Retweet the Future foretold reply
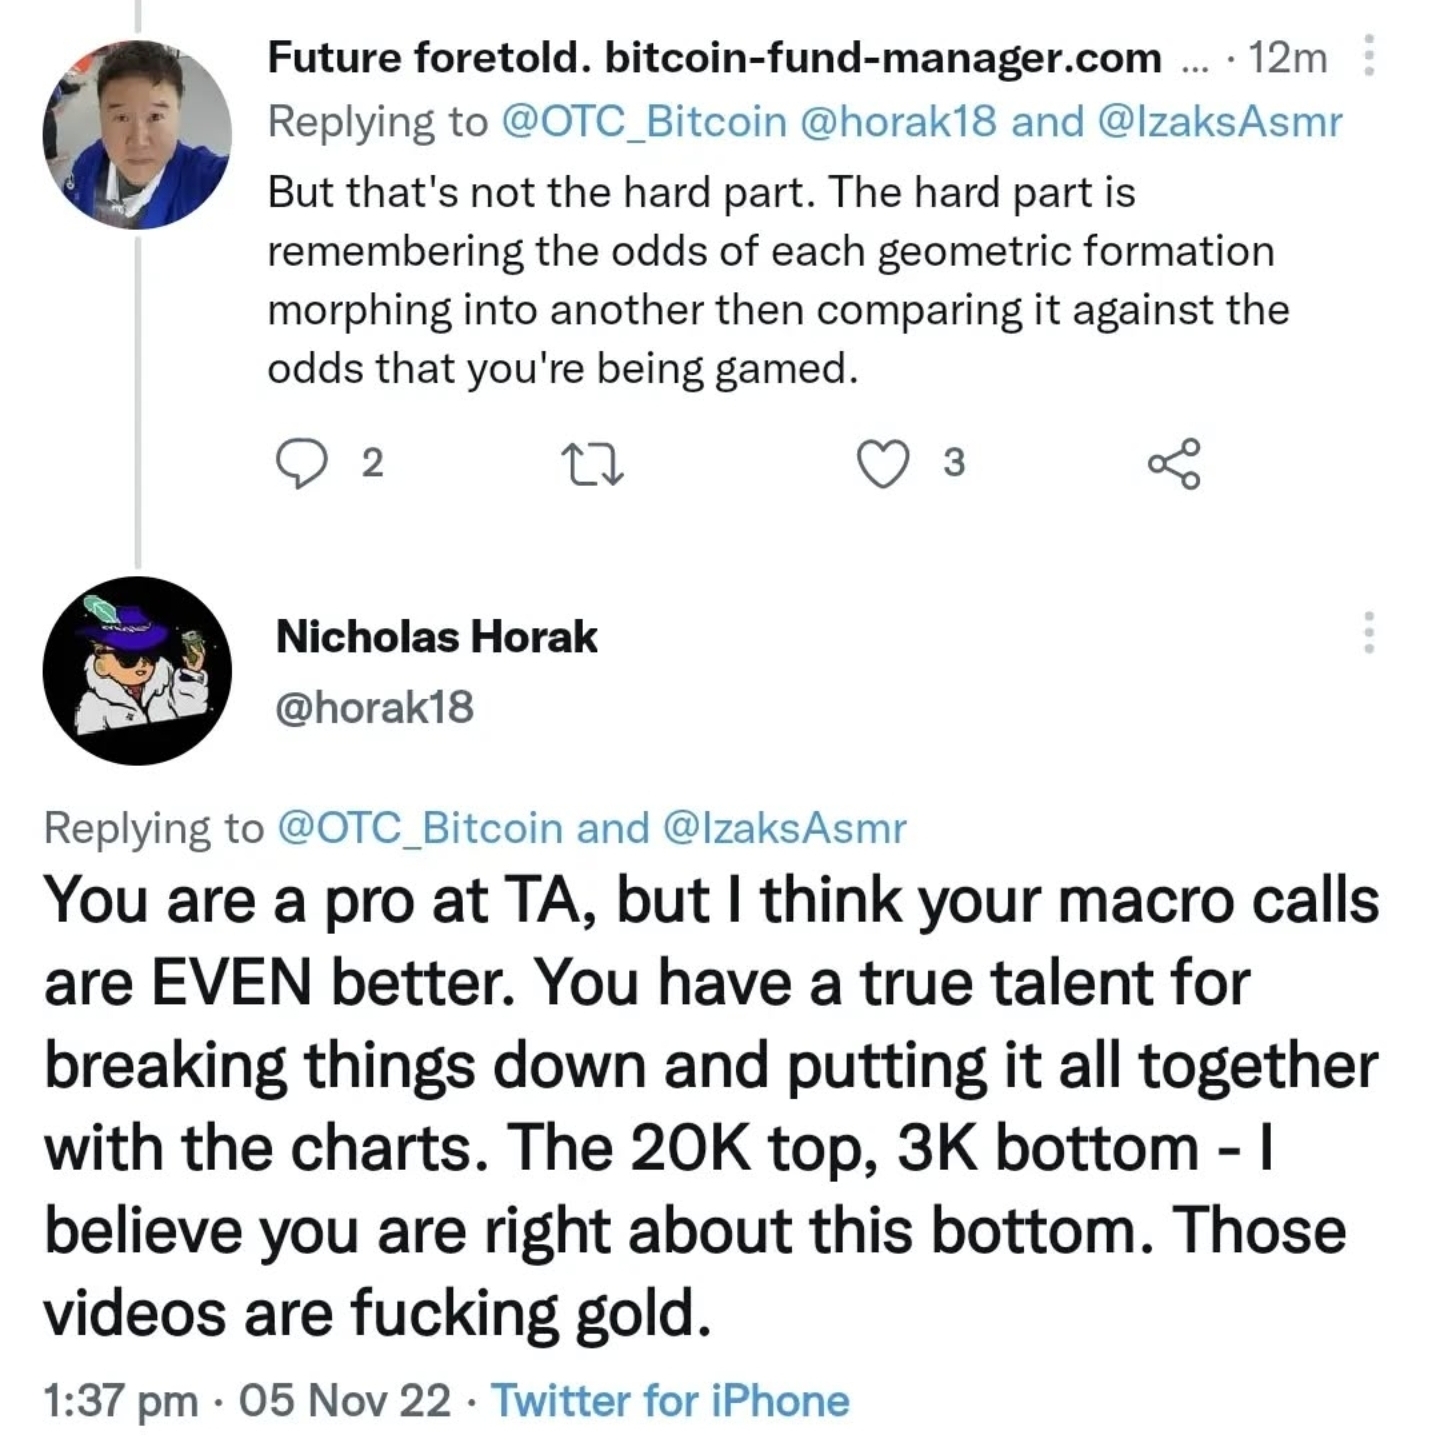 pyautogui.click(x=593, y=464)
